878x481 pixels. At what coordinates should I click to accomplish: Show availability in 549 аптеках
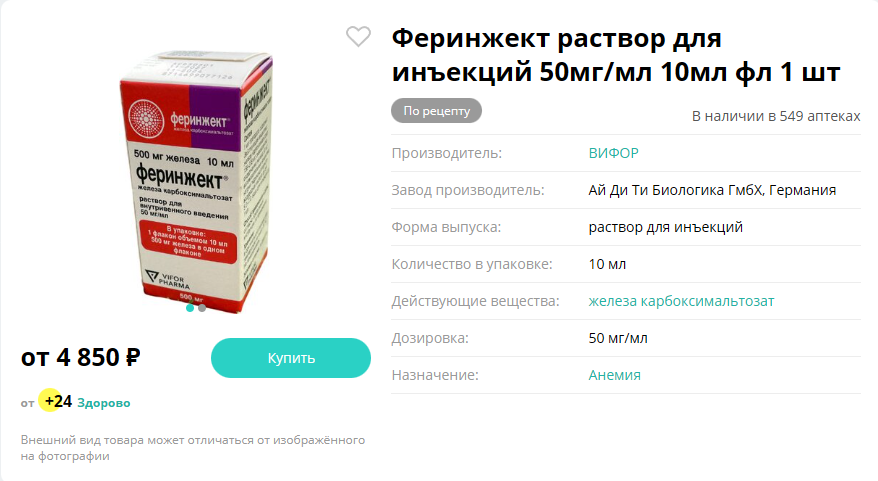pos(776,116)
